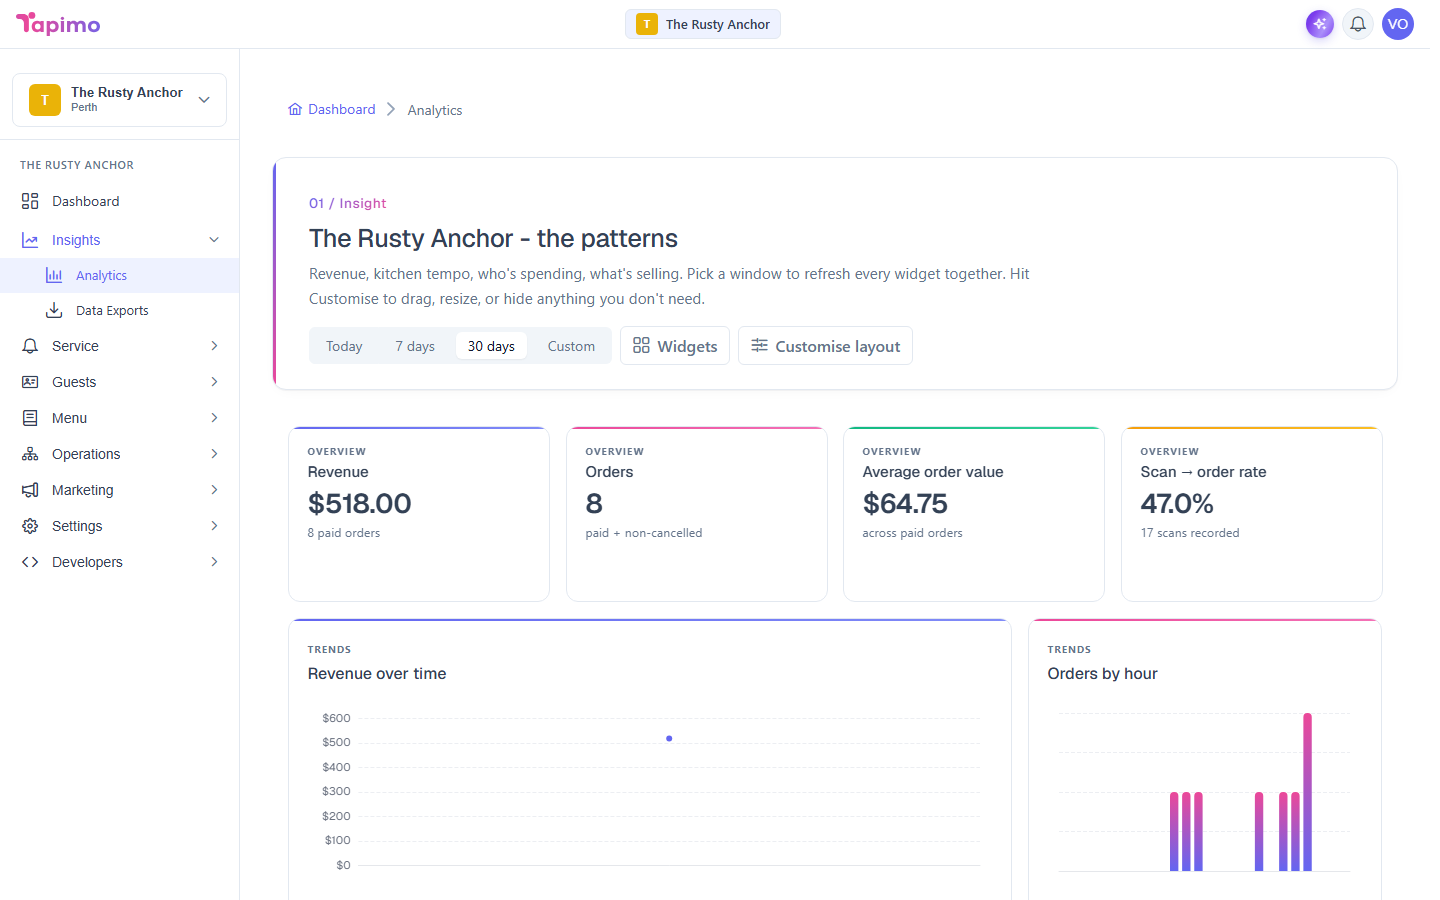
Task: Click the Scan → order rate card
Action: (1252, 514)
